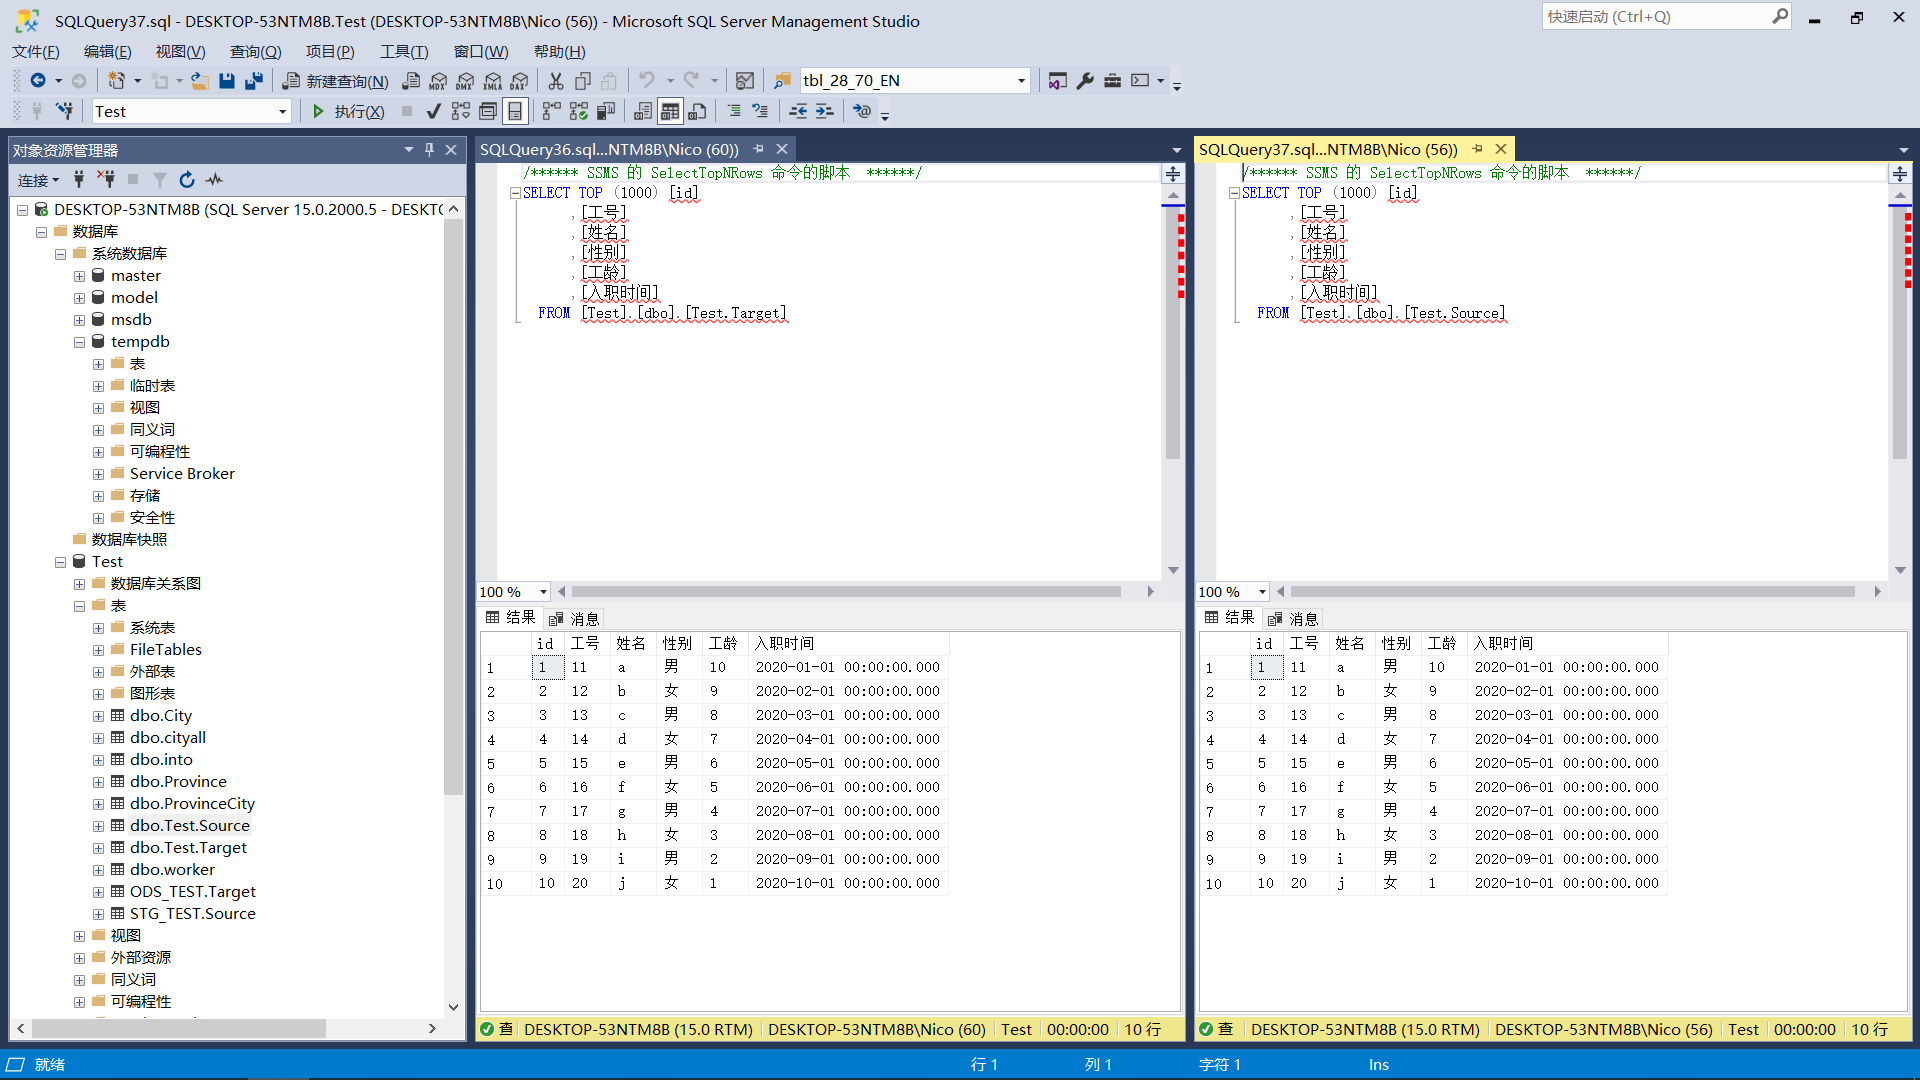The width and height of the screenshot is (1920, 1080).
Task: Click the wrench properties icon
Action: 1085,81
